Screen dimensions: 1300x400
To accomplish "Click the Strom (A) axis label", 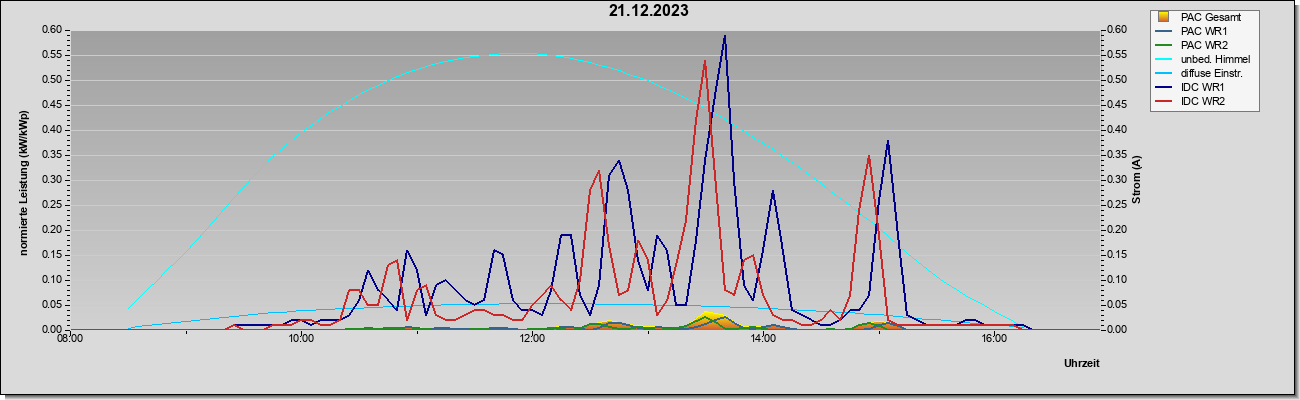I will pyautogui.click(x=1136, y=180).
